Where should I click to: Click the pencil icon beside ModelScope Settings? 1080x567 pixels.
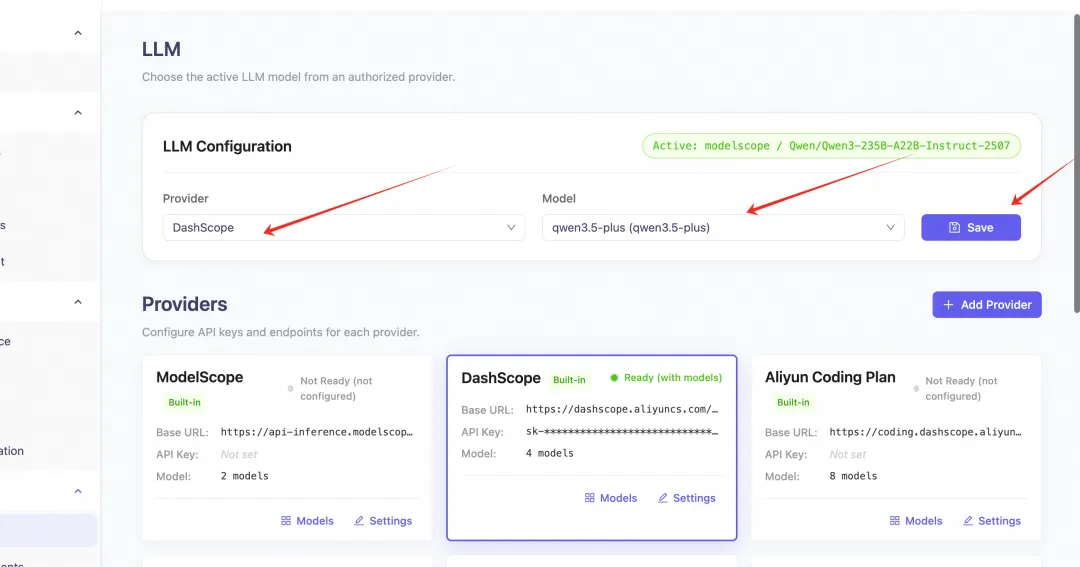(359, 521)
